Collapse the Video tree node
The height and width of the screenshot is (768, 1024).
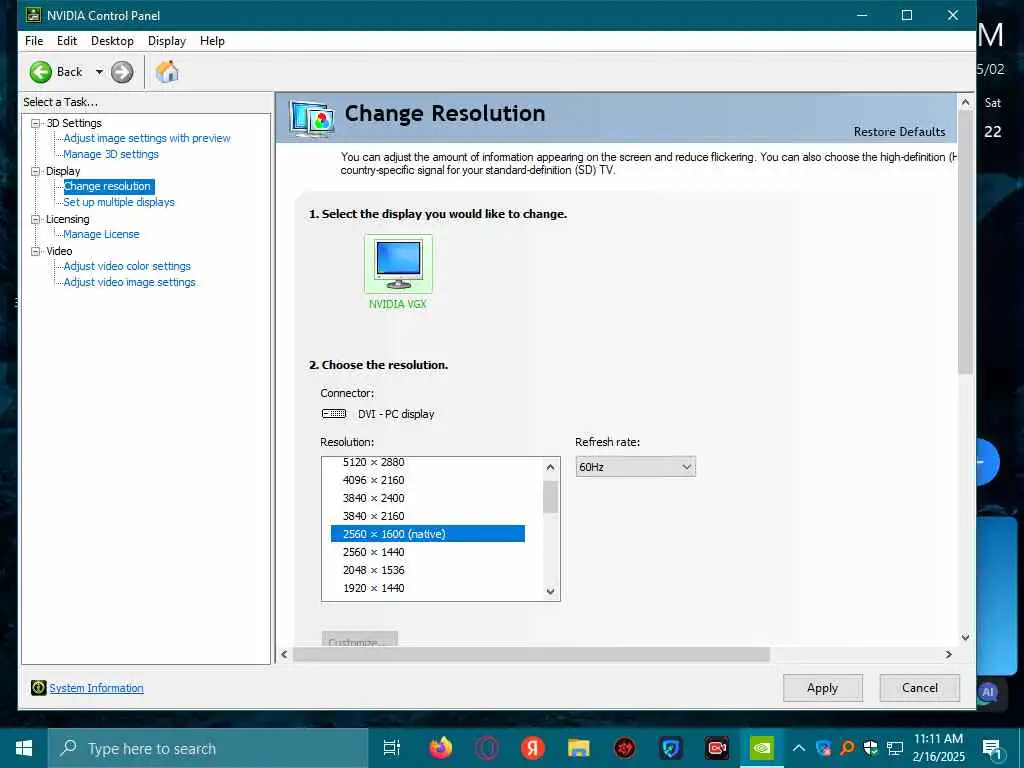(x=36, y=251)
